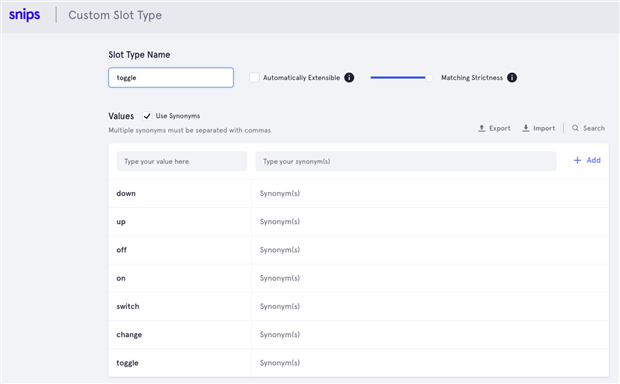Click the Add button label
Viewport: 620px width, 384px height.
point(594,160)
